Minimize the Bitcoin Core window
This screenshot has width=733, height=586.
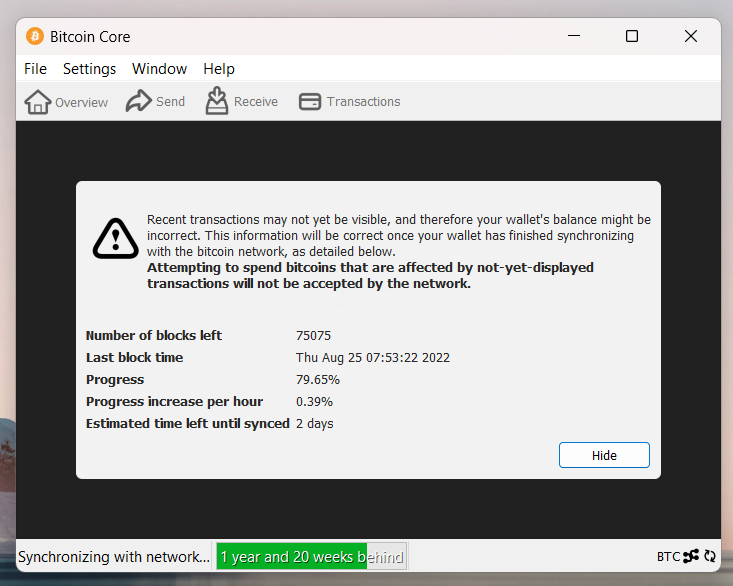[x=574, y=36]
